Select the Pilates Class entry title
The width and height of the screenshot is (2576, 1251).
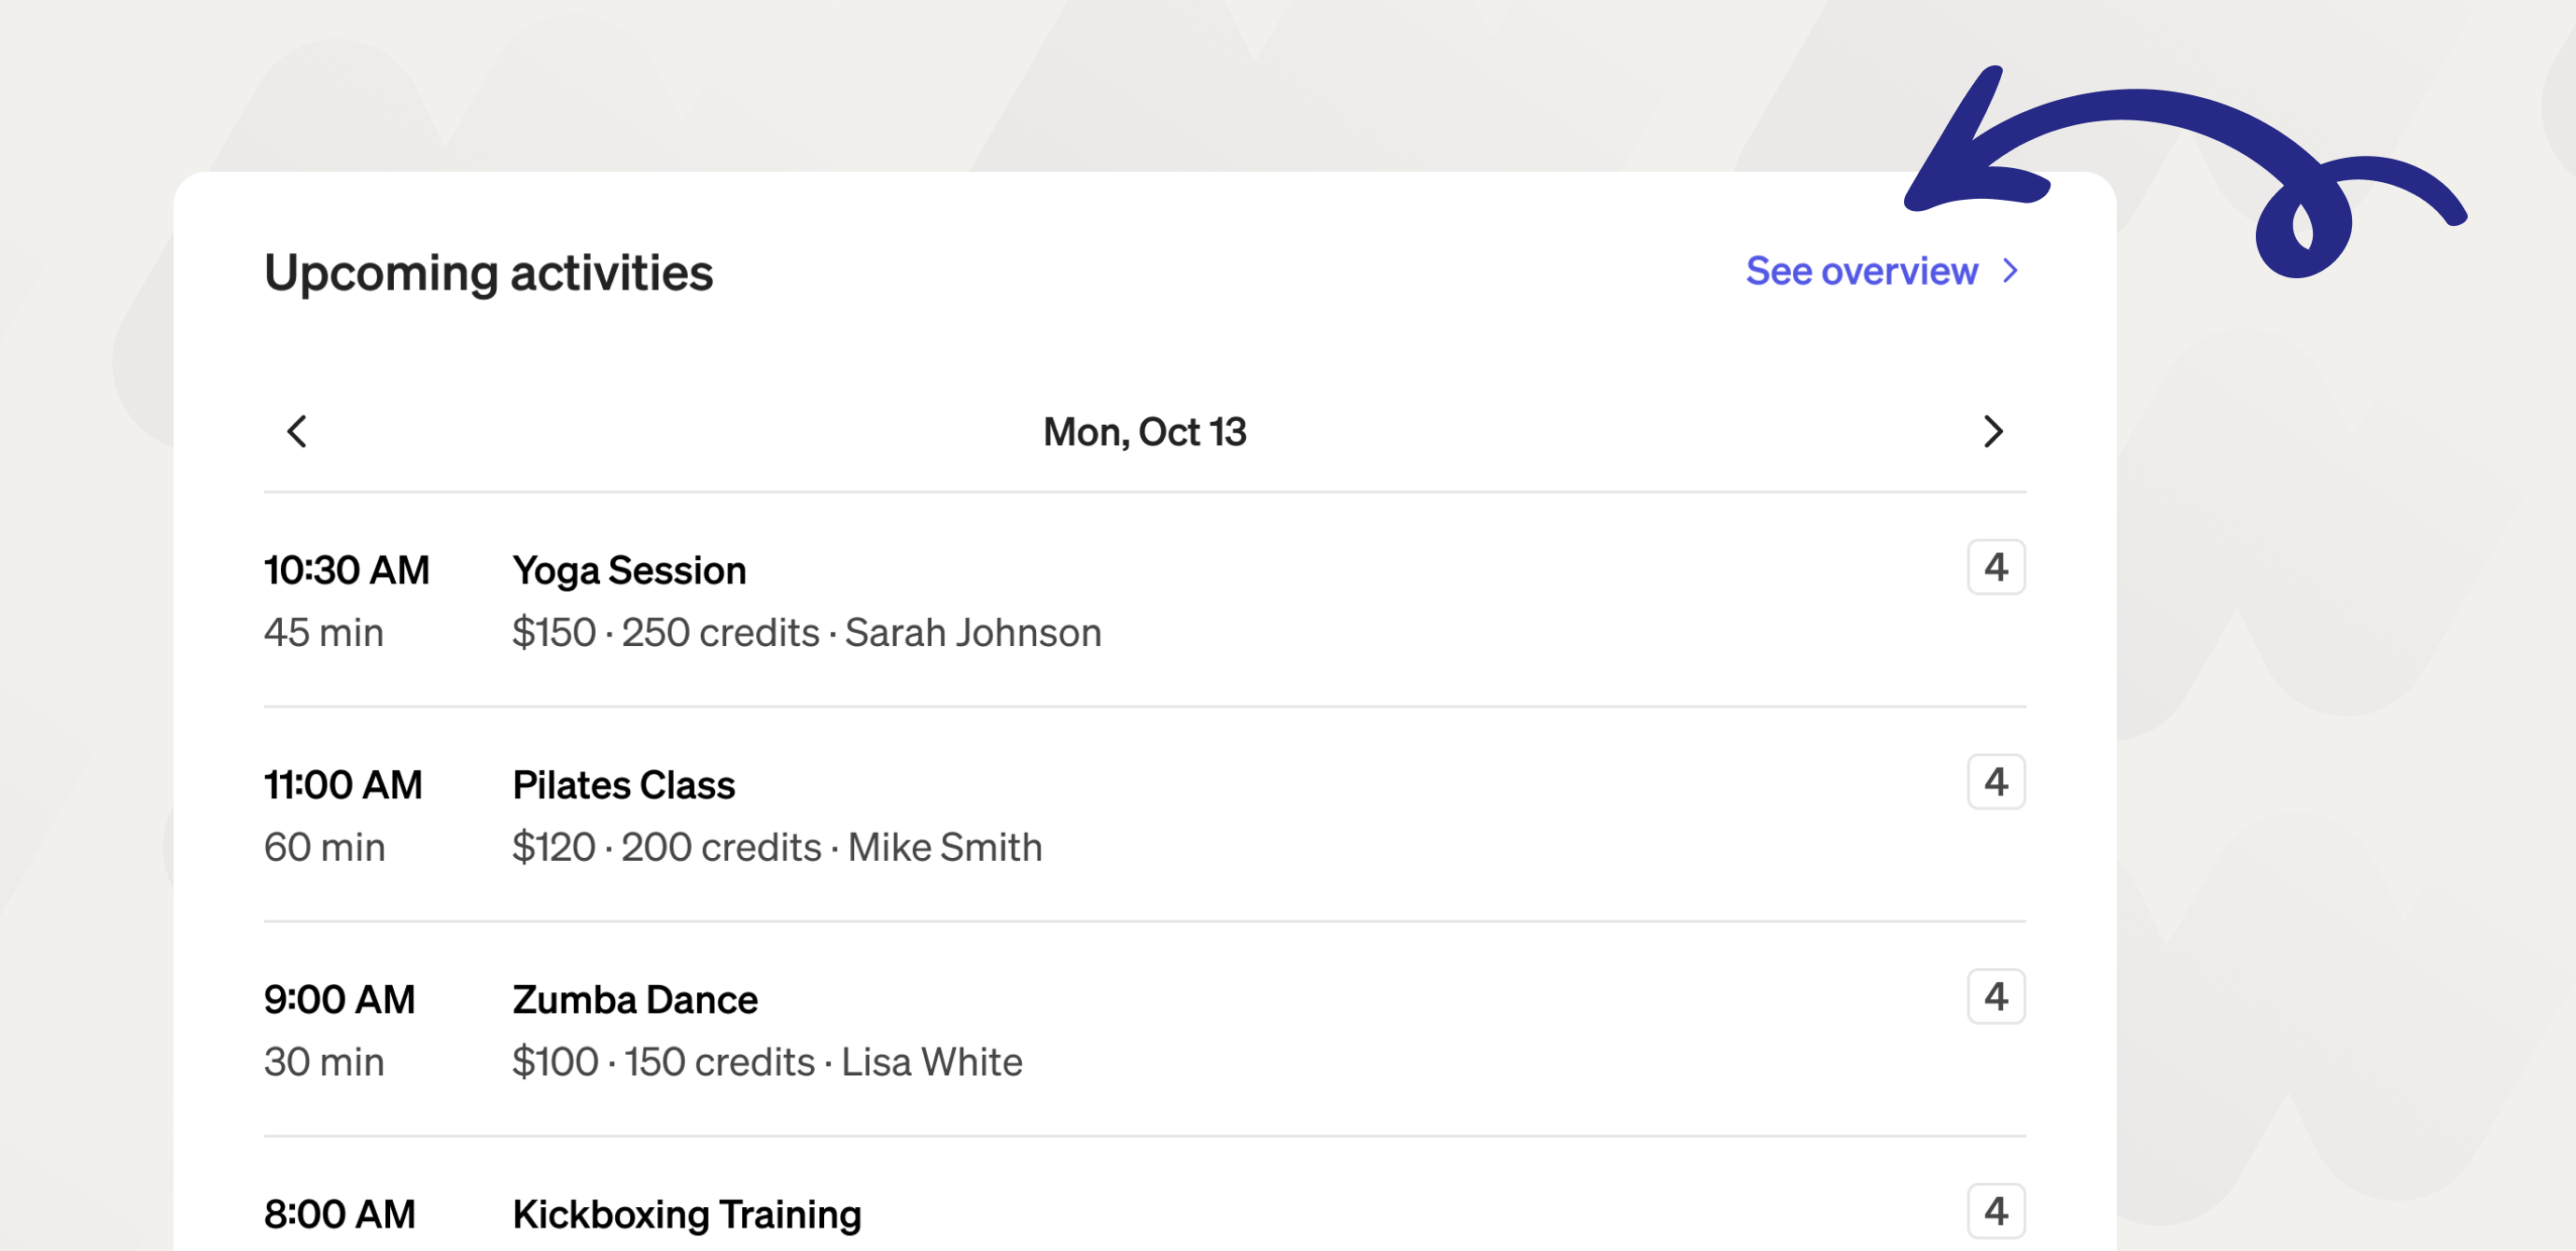pyautogui.click(x=623, y=785)
